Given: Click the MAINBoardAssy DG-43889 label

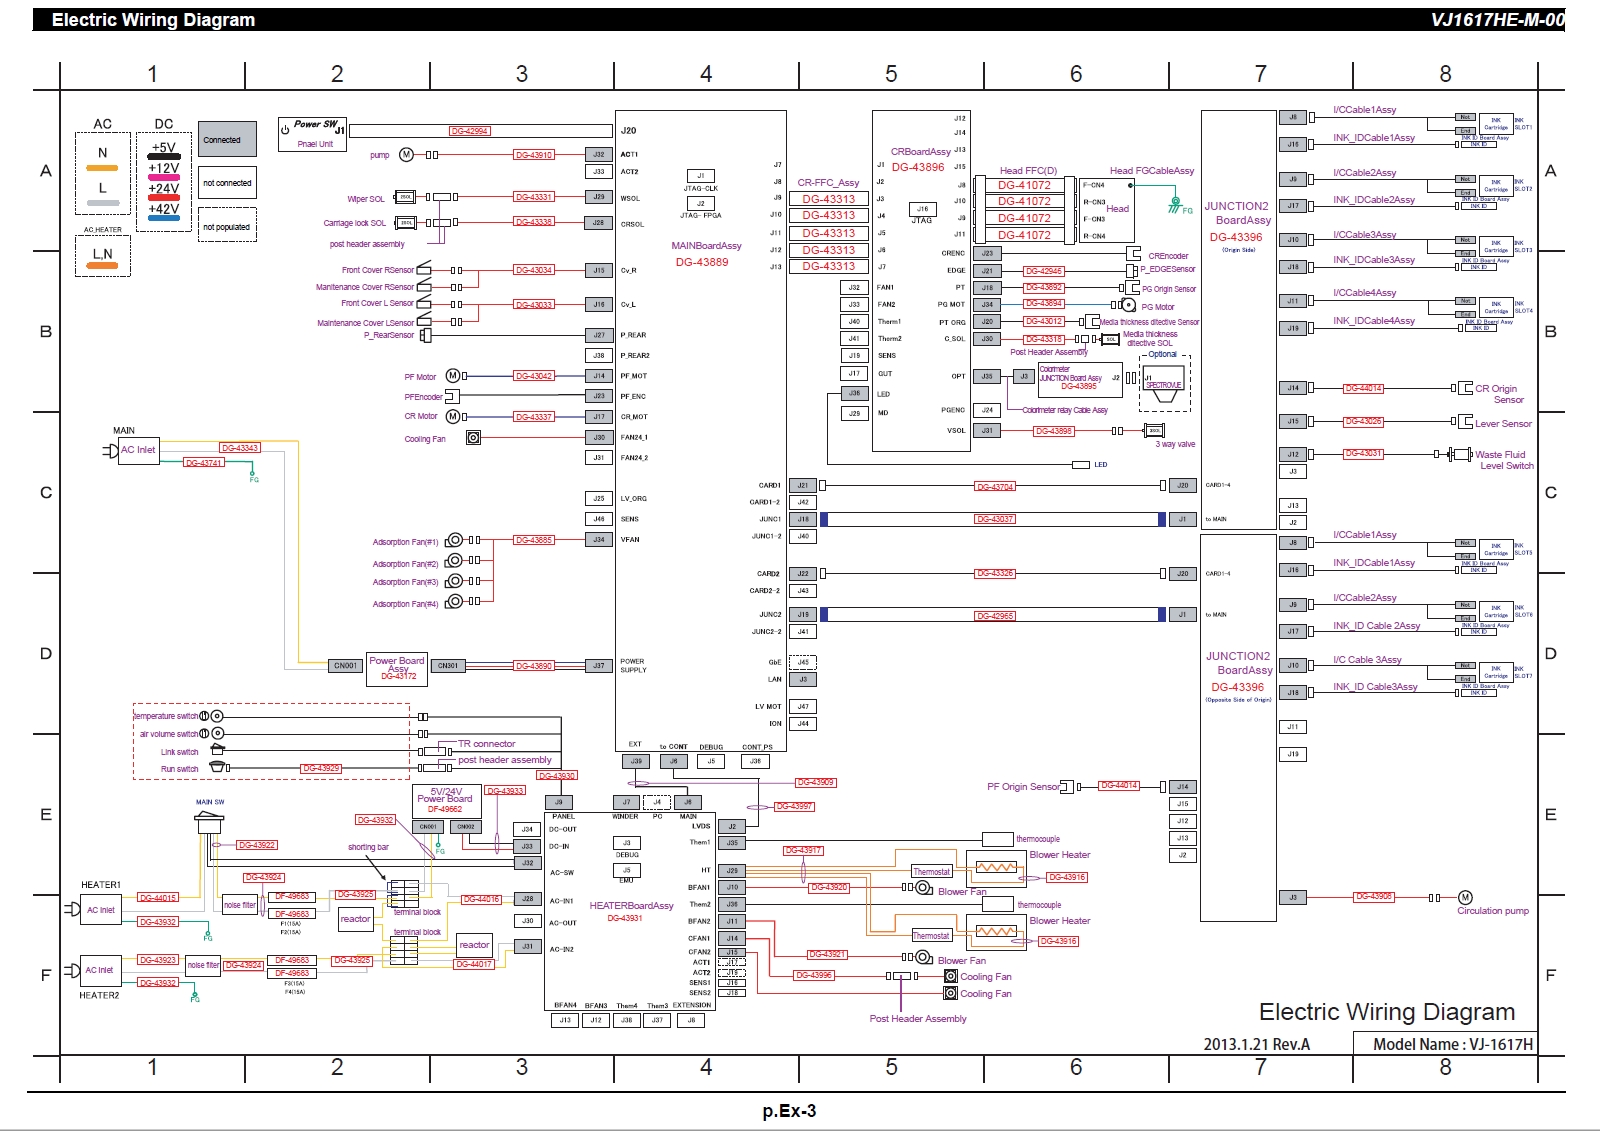Looking at the screenshot, I should pos(705,254).
